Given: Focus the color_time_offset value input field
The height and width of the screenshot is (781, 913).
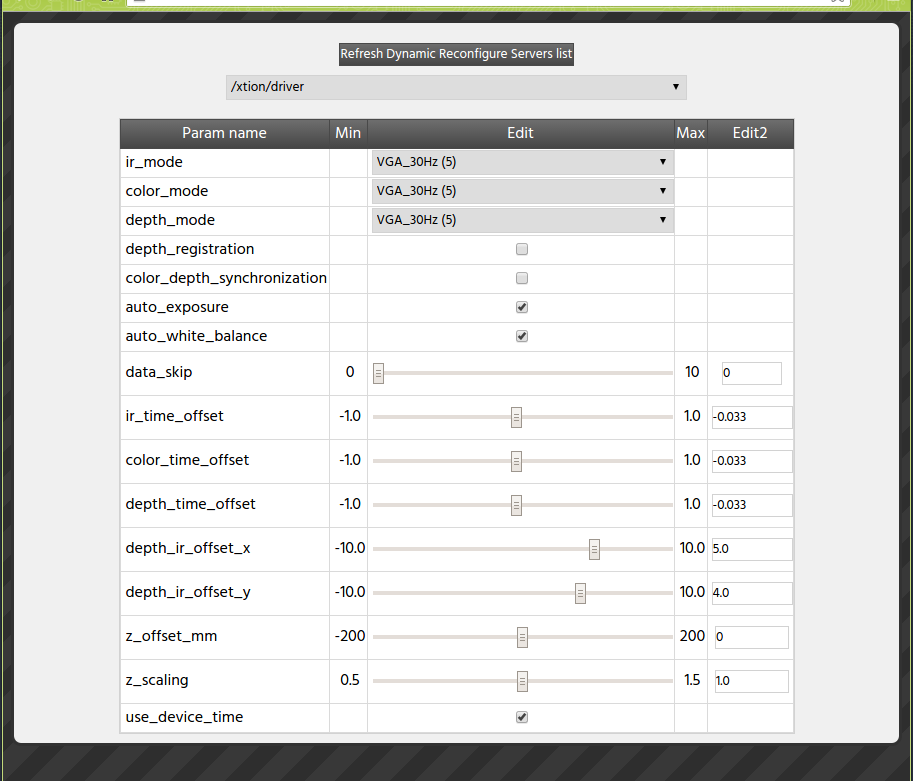Looking at the screenshot, I should pos(752,461).
